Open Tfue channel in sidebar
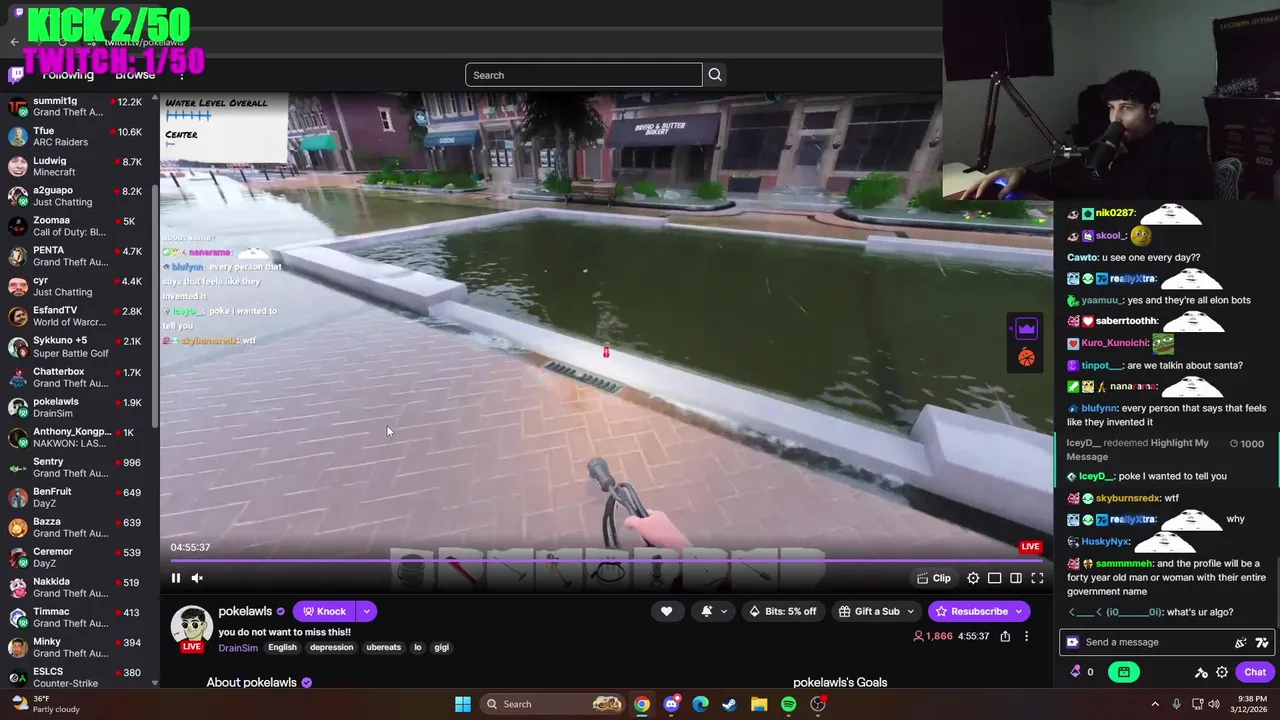1280x720 pixels. pos(76,136)
